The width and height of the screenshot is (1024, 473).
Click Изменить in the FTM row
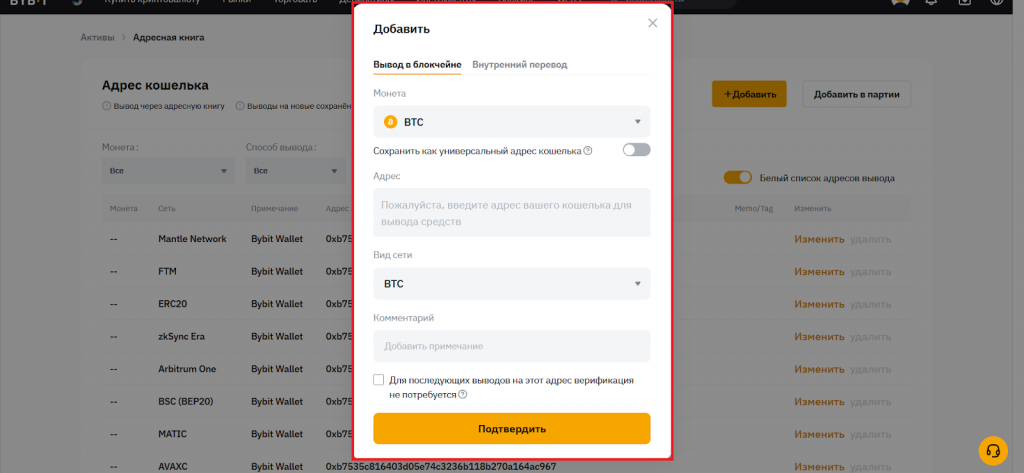tap(819, 271)
